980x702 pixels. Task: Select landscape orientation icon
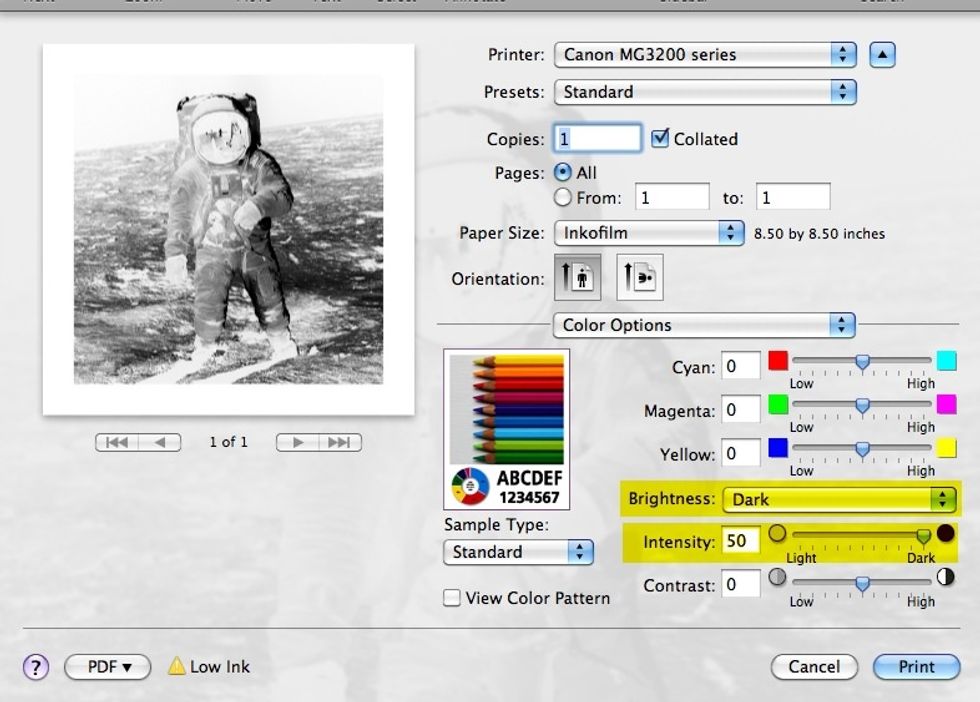(638, 279)
